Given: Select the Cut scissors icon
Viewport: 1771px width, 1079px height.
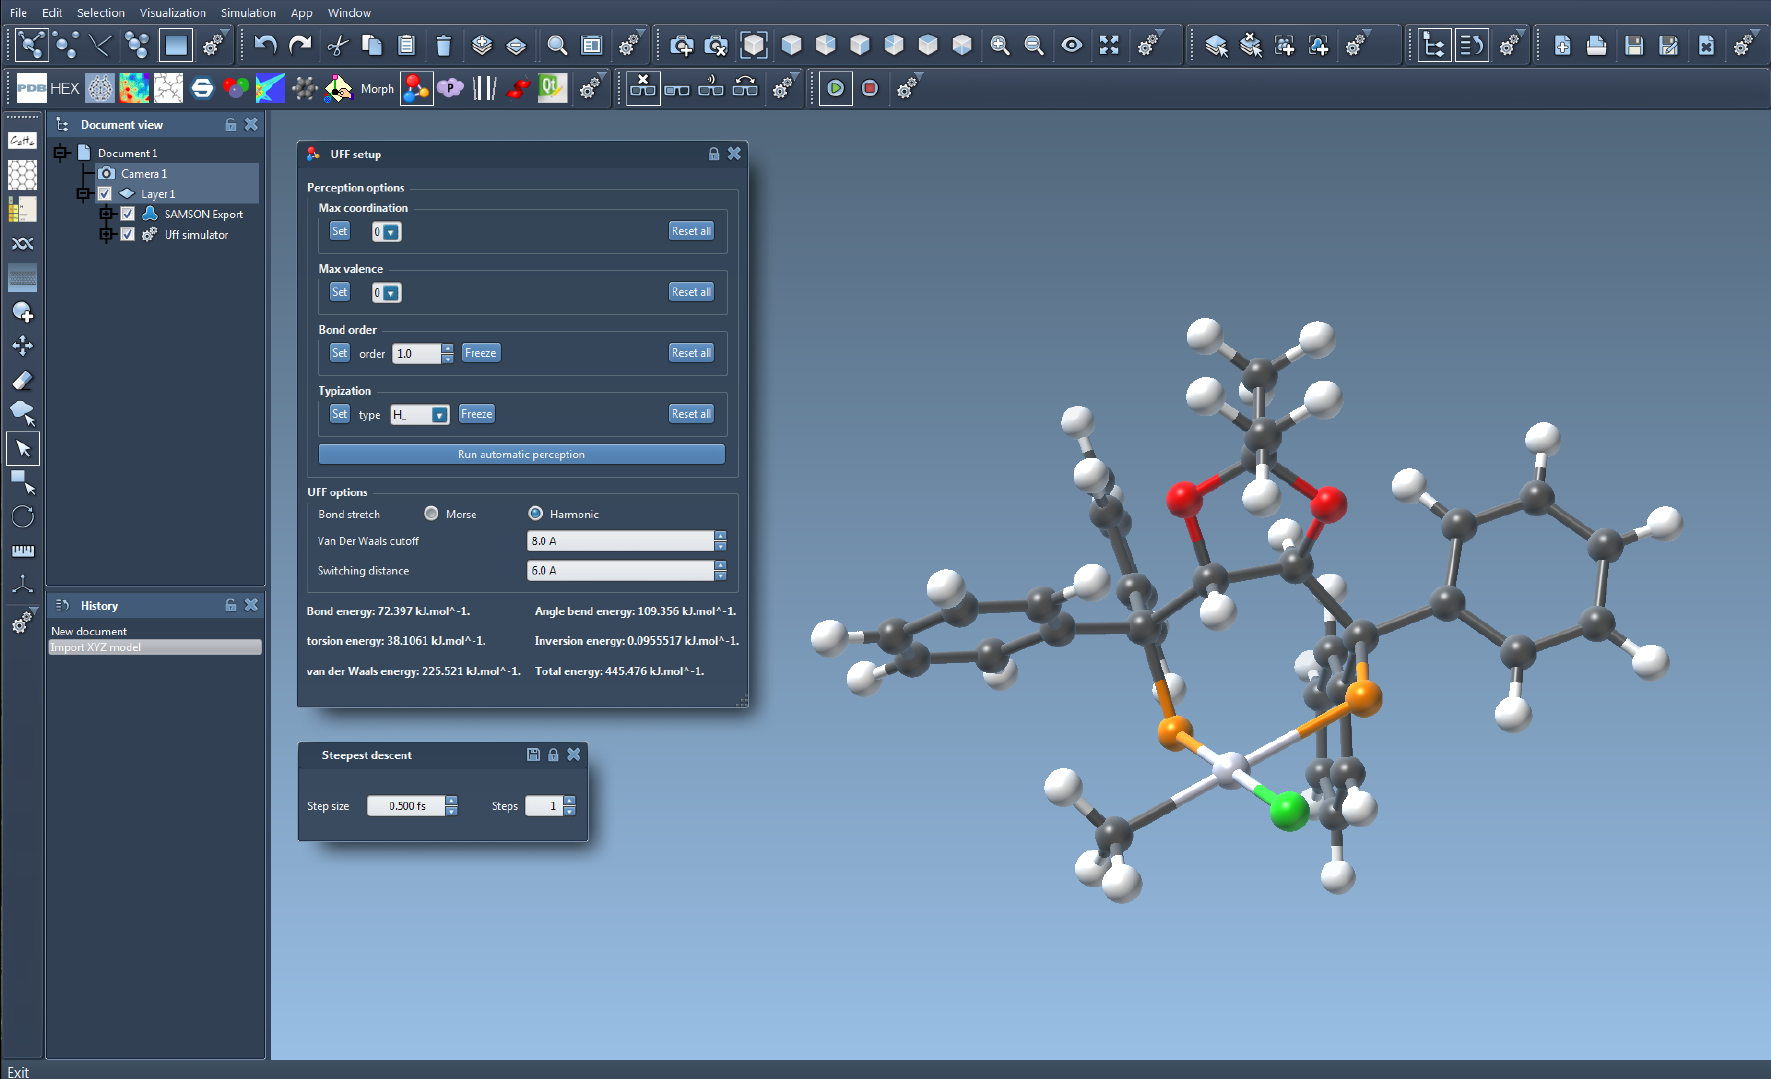Looking at the screenshot, I should (337, 45).
